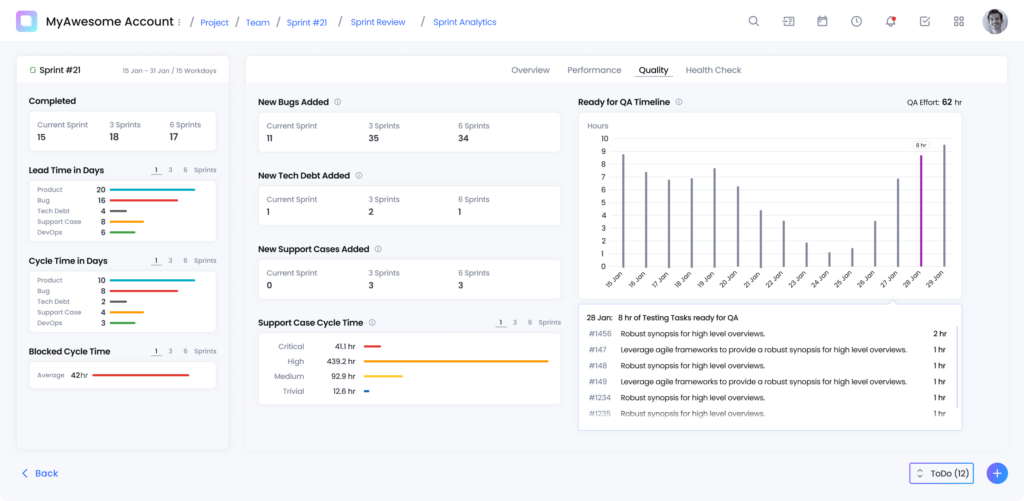Click the highlighted purple 28 Jan bar
Image resolution: width=1024 pixels, height=501 pixels.
pos(921,210)
